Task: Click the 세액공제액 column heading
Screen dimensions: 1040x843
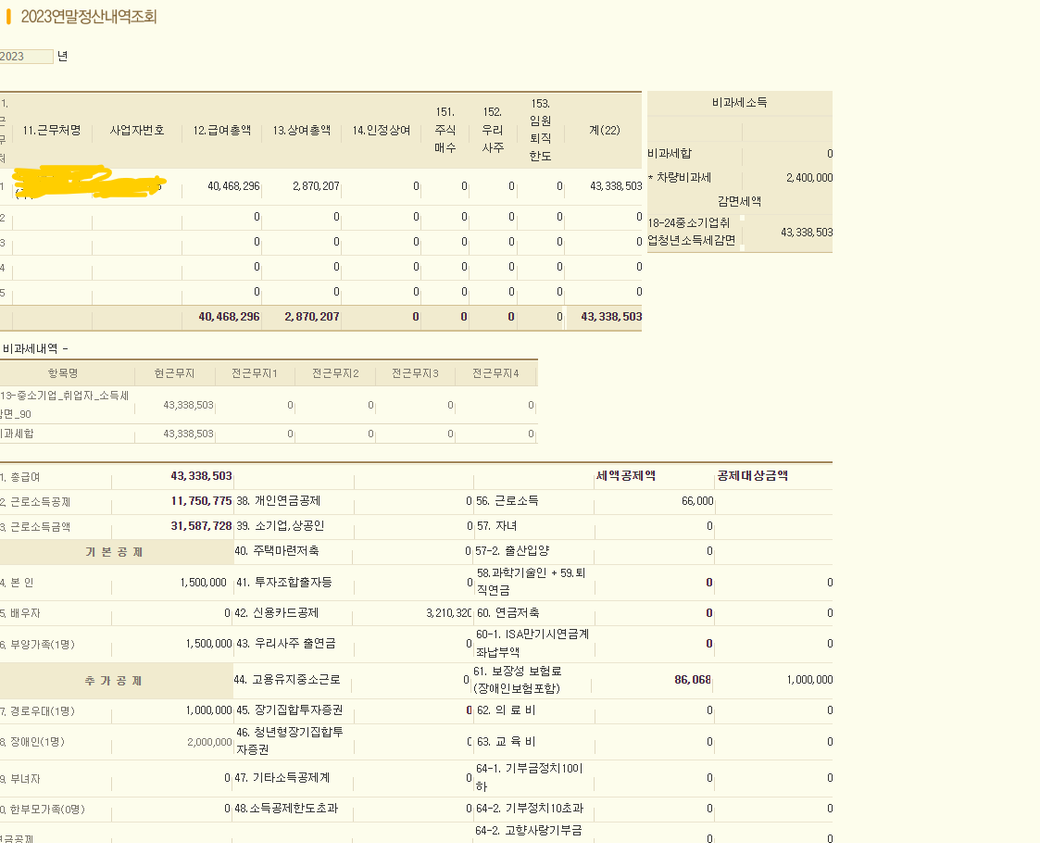Action: (x=626, y=476)
